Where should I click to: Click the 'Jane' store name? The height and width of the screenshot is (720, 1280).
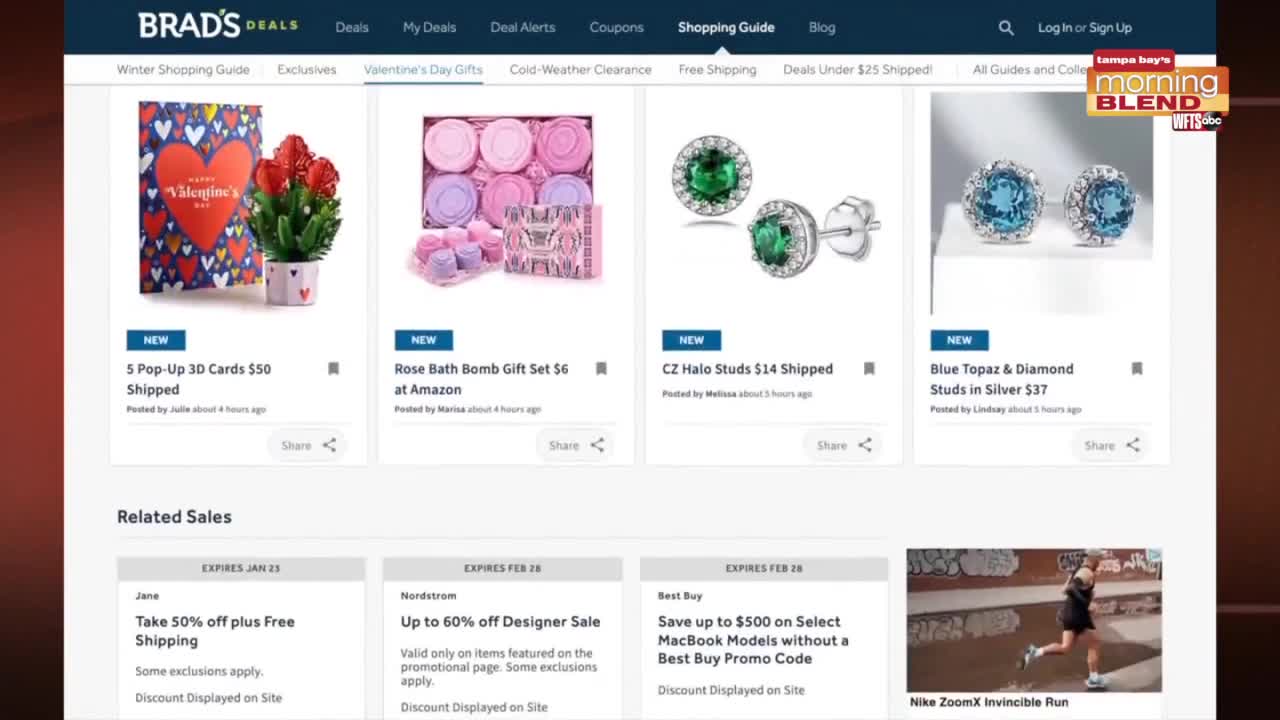(x=147, y=596)
